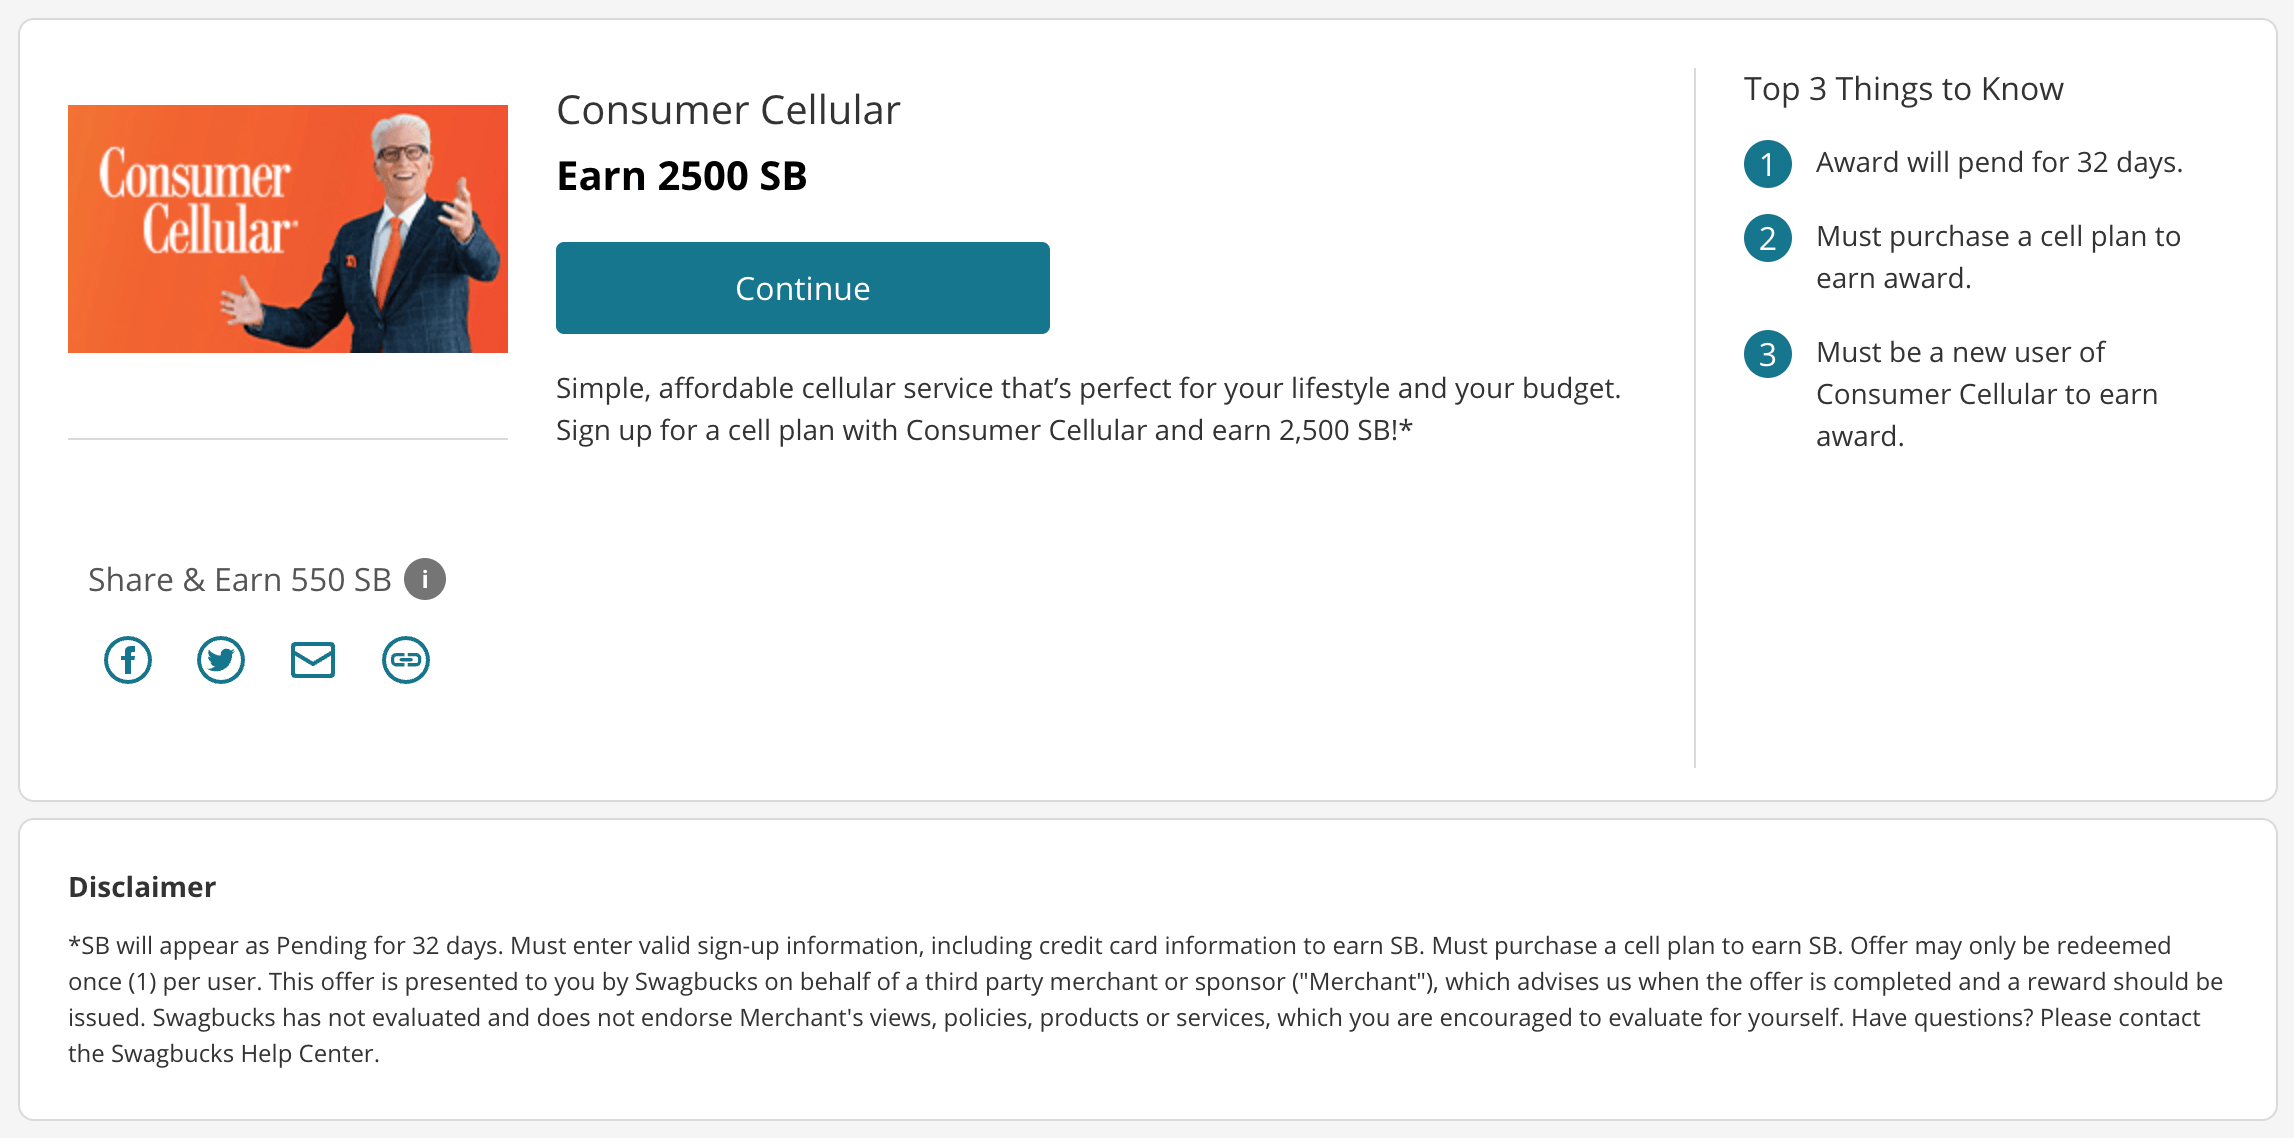This screenshot has height=1138, width=2294.
Task: Click the numbered badge 2 in Top 3 list
Action: pyautogui.click(x=1767, y=239)
